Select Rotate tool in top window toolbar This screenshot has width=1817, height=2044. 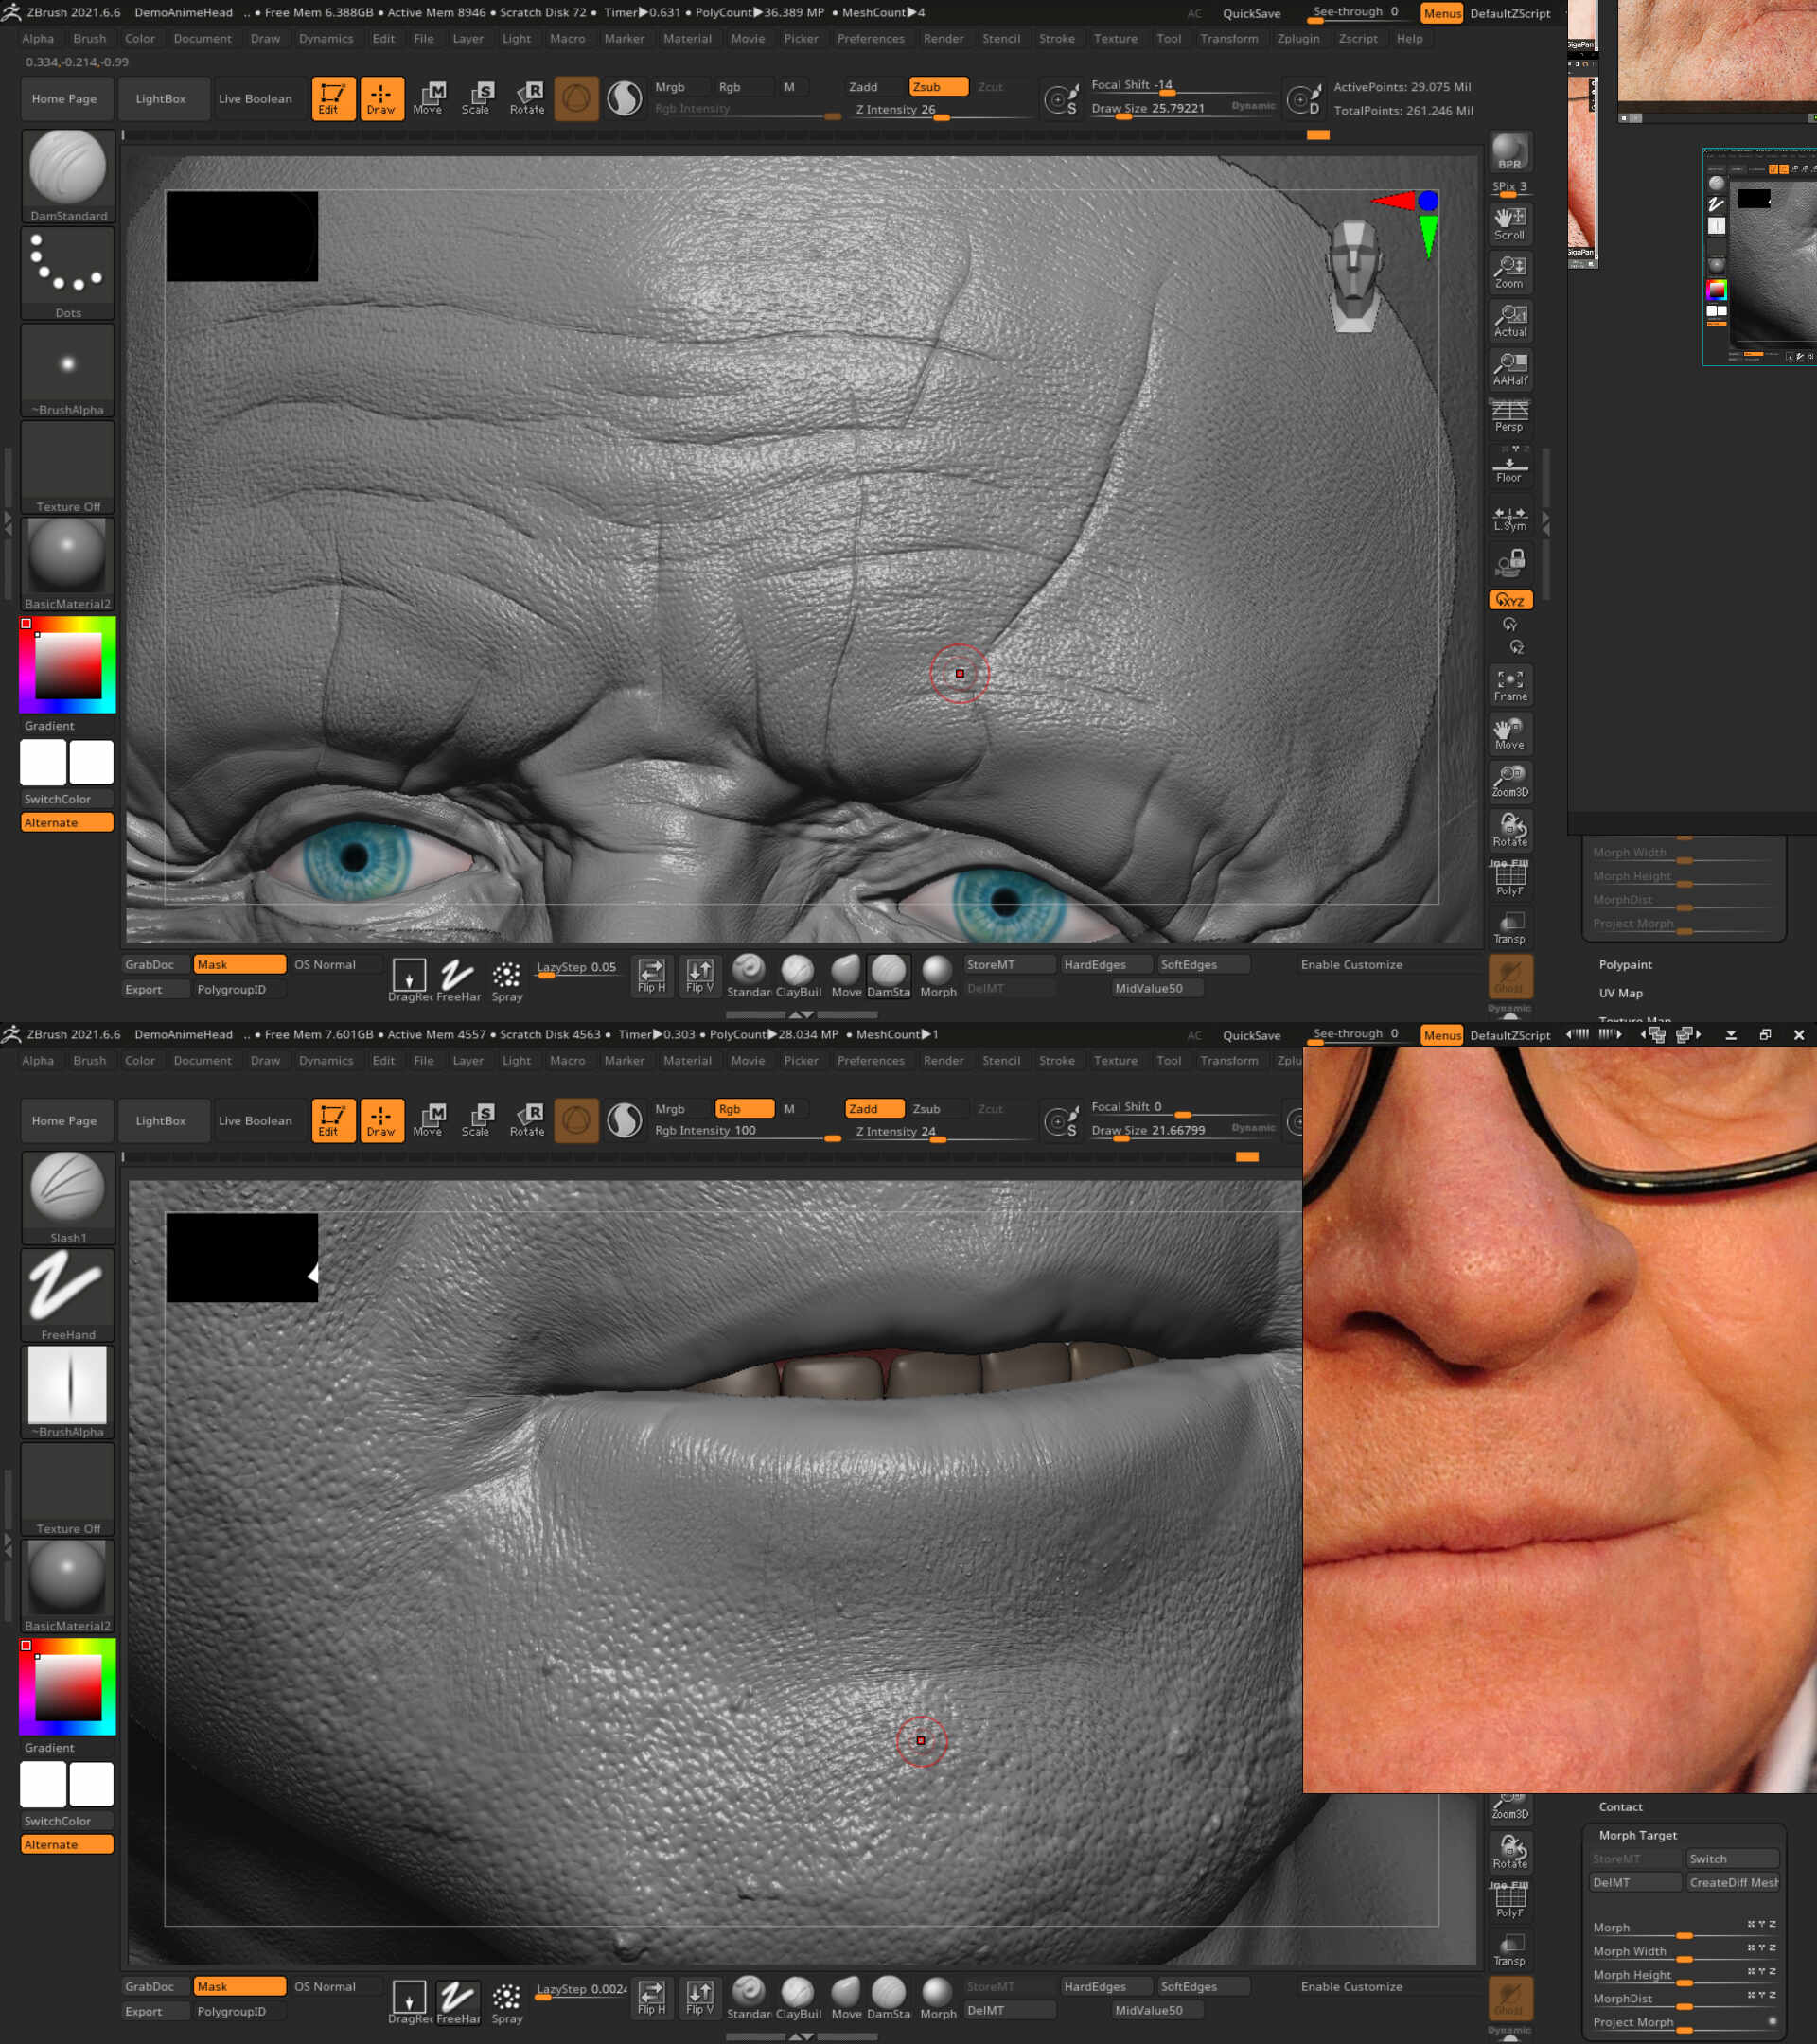[x=526, y=98]
